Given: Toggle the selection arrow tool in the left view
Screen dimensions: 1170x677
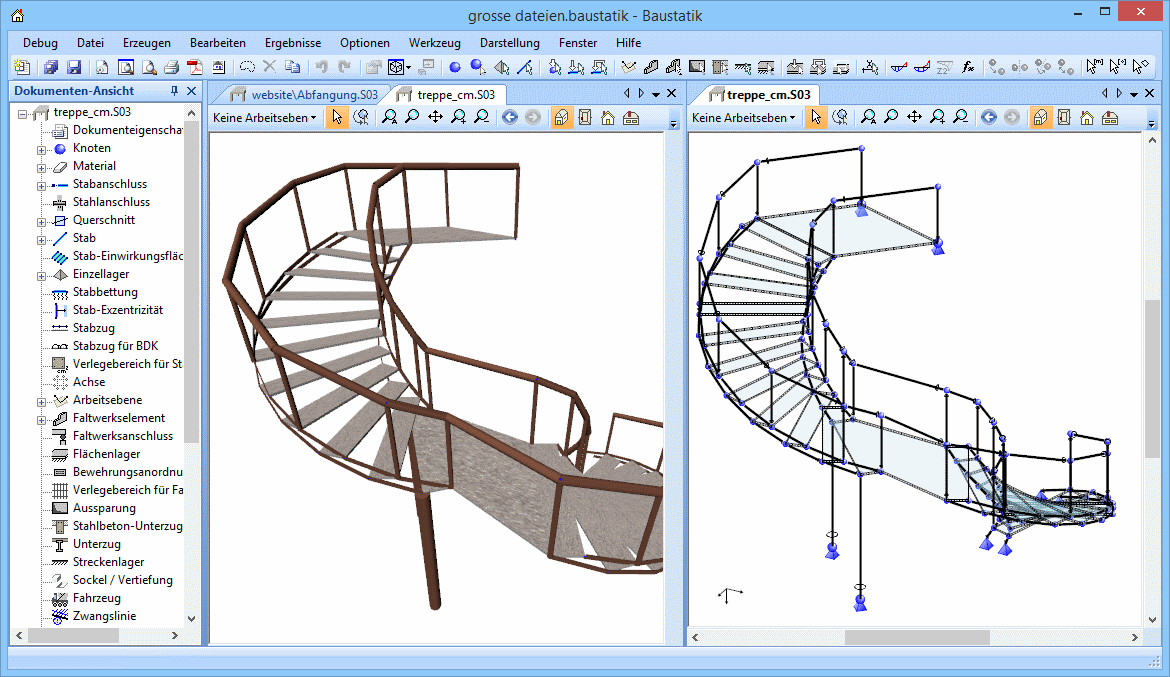Looking at the screenshot, I should [337, 118].
